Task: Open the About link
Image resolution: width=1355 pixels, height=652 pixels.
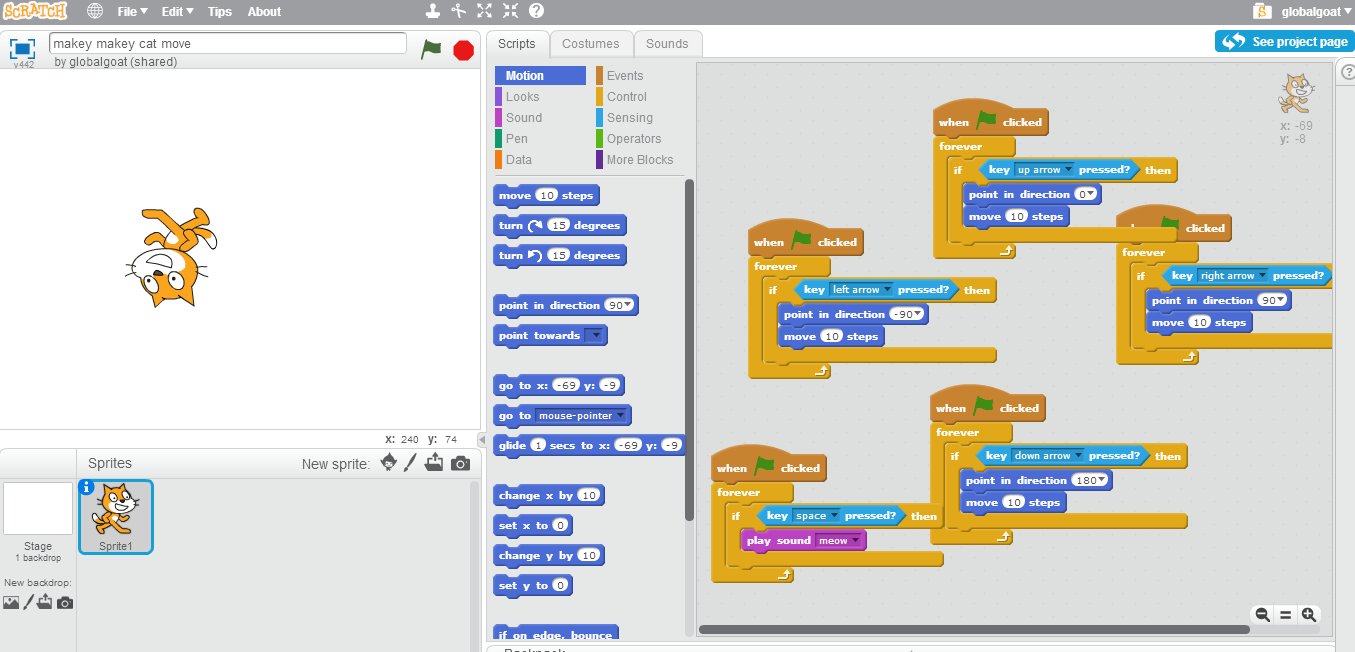Action: click(x=264, y=12)
